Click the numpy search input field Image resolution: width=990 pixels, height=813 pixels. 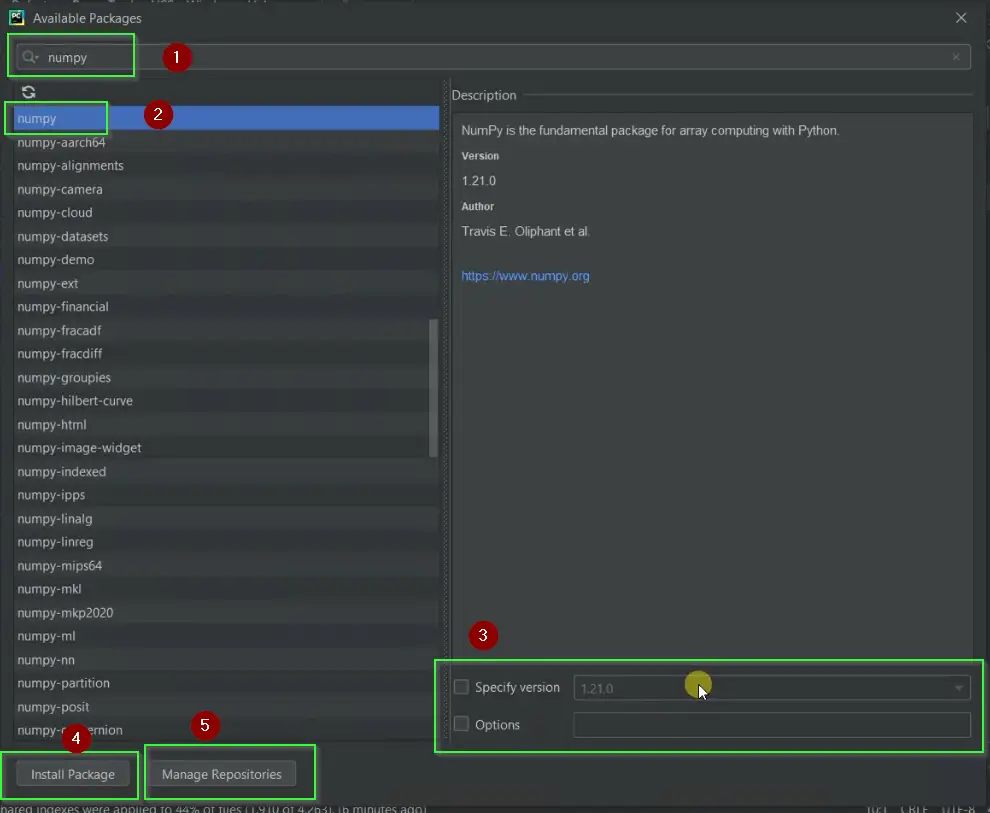coord(492,57)
